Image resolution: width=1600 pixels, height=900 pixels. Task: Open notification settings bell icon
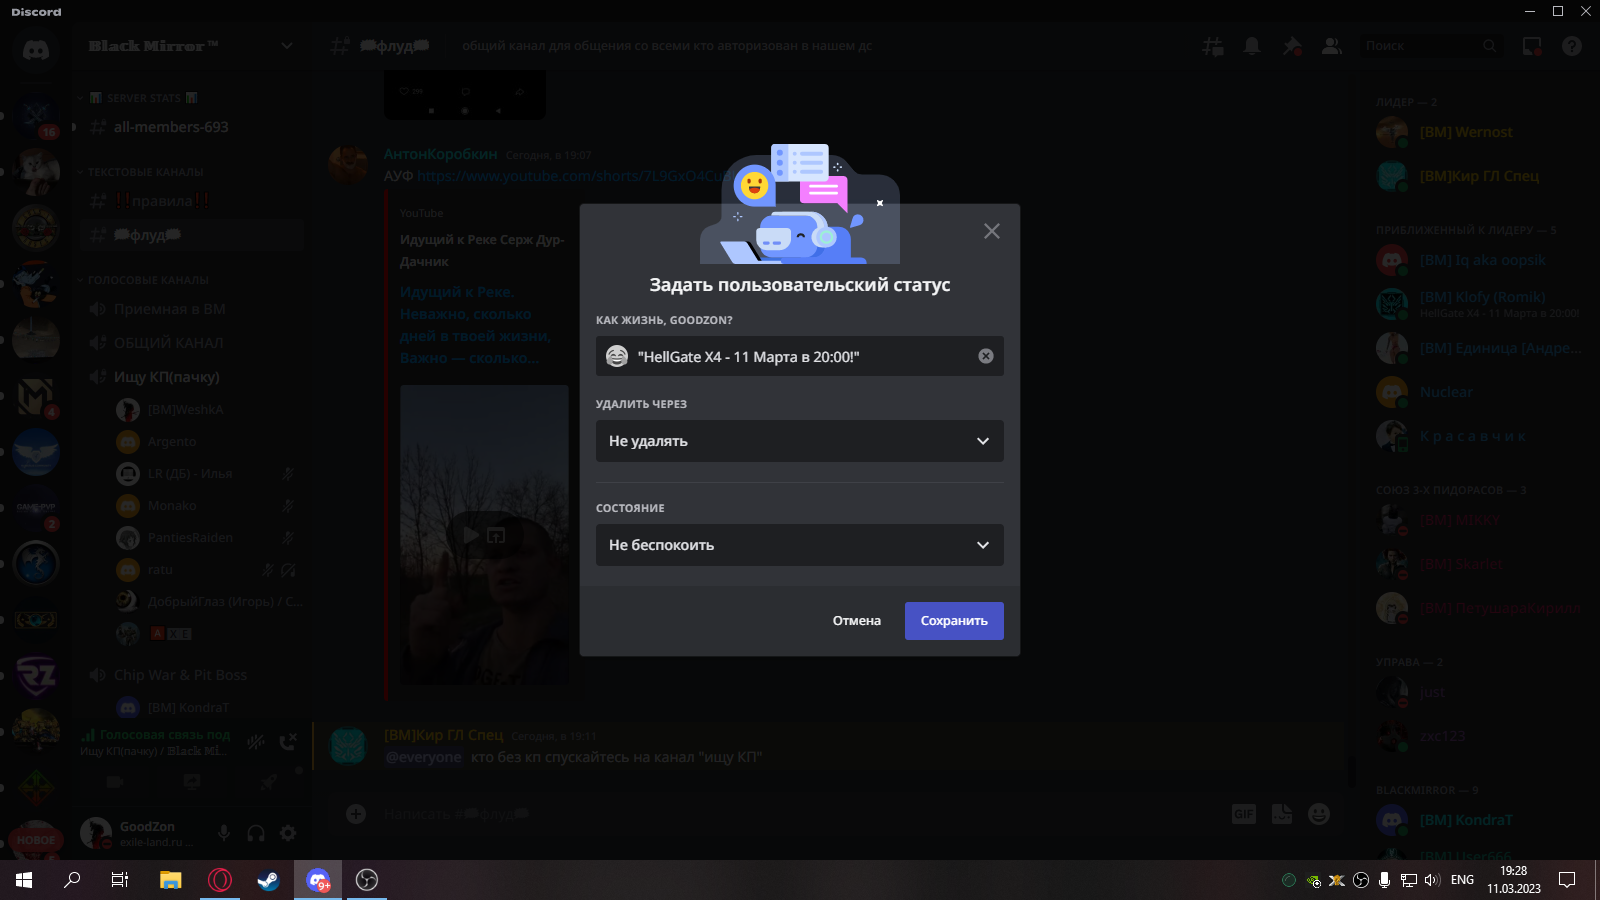(1252, 46)
